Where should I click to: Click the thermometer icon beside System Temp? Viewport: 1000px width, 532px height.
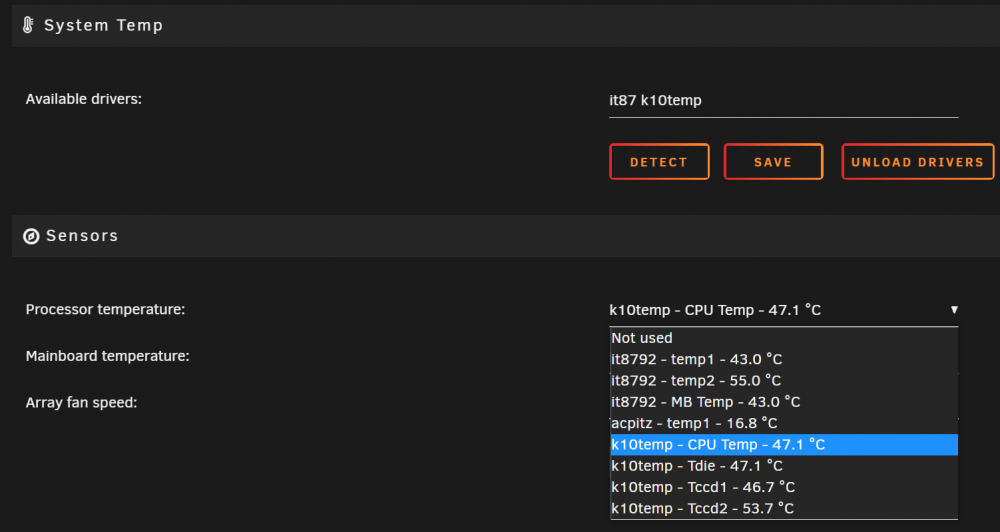(x=28, y=26)
